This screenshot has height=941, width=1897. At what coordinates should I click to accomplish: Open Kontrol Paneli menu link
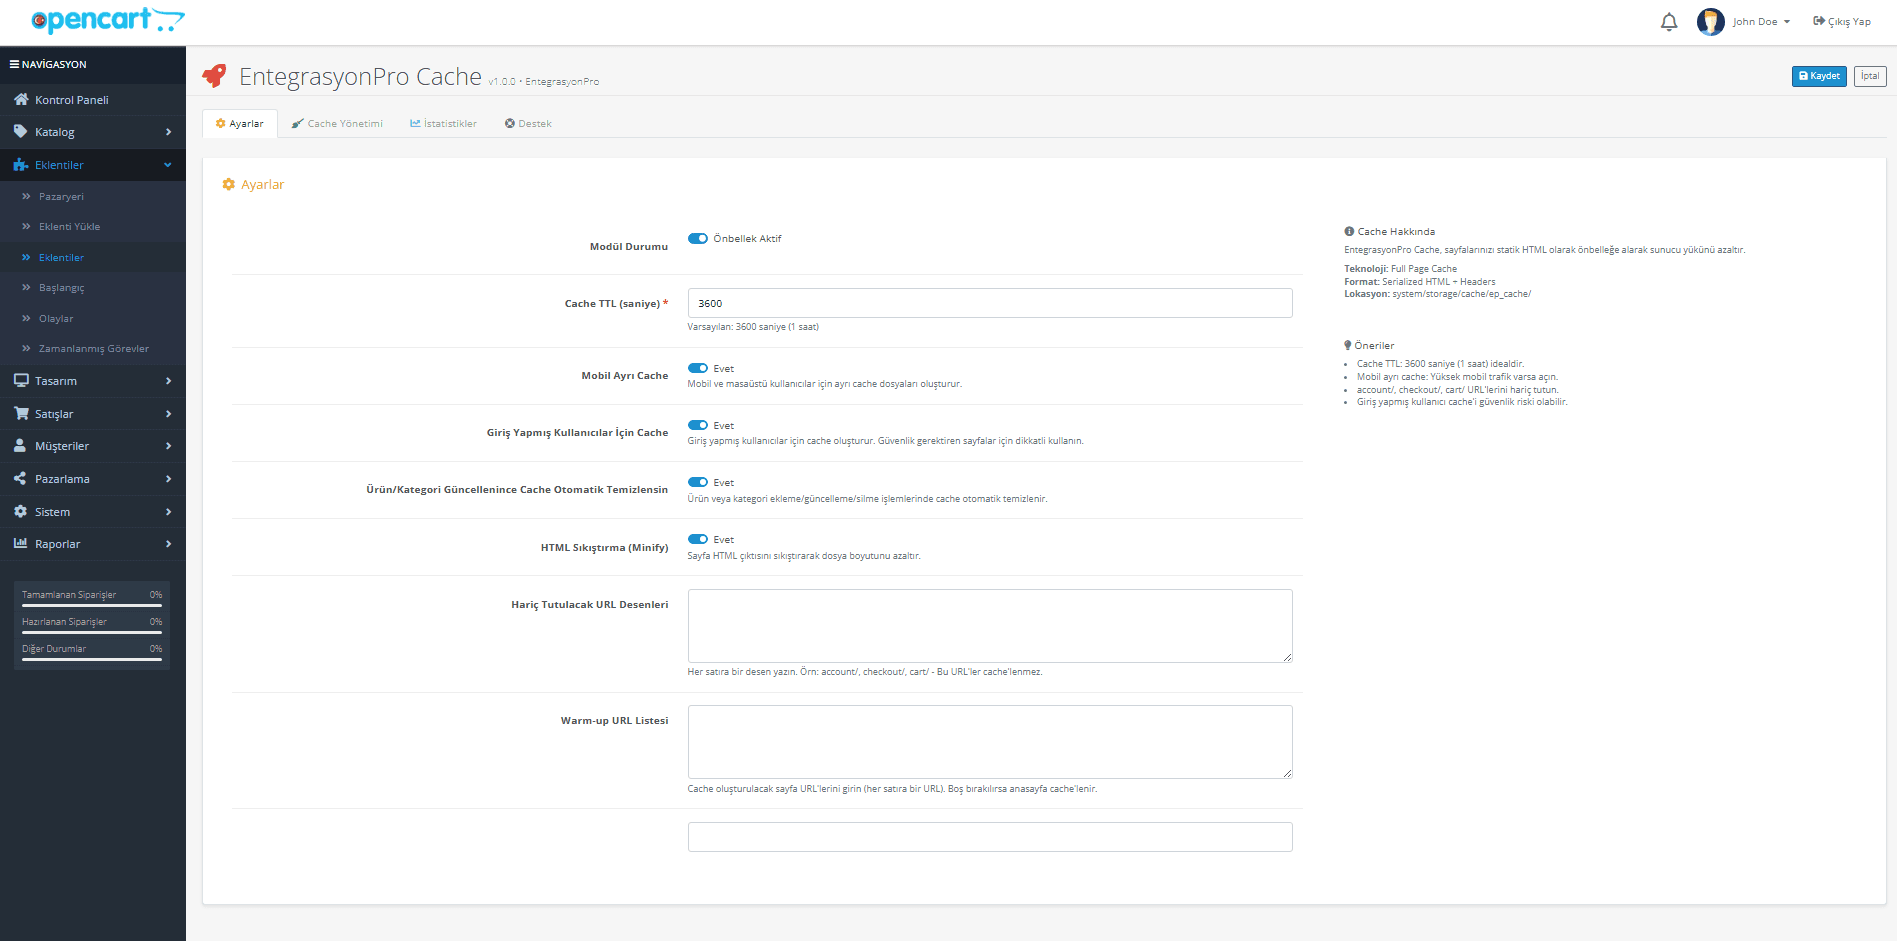[x=93, y=100]
